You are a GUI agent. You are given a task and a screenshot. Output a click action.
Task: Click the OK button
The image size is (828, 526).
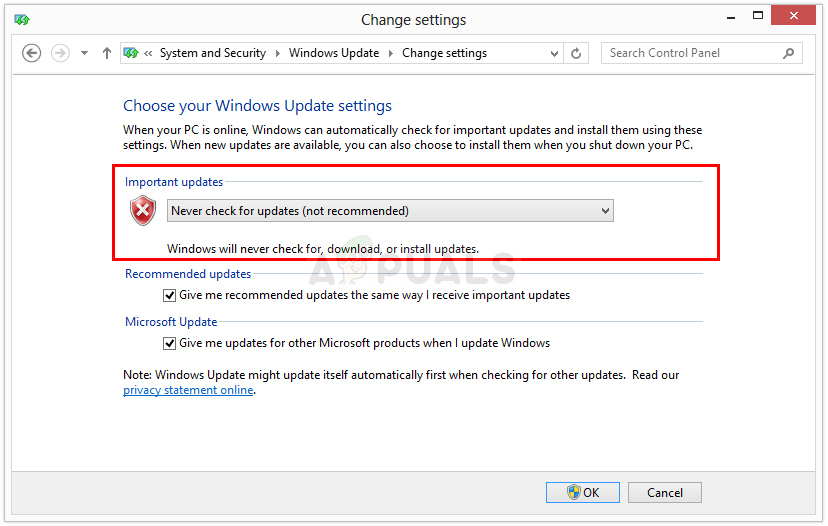(x=583, y=492)
